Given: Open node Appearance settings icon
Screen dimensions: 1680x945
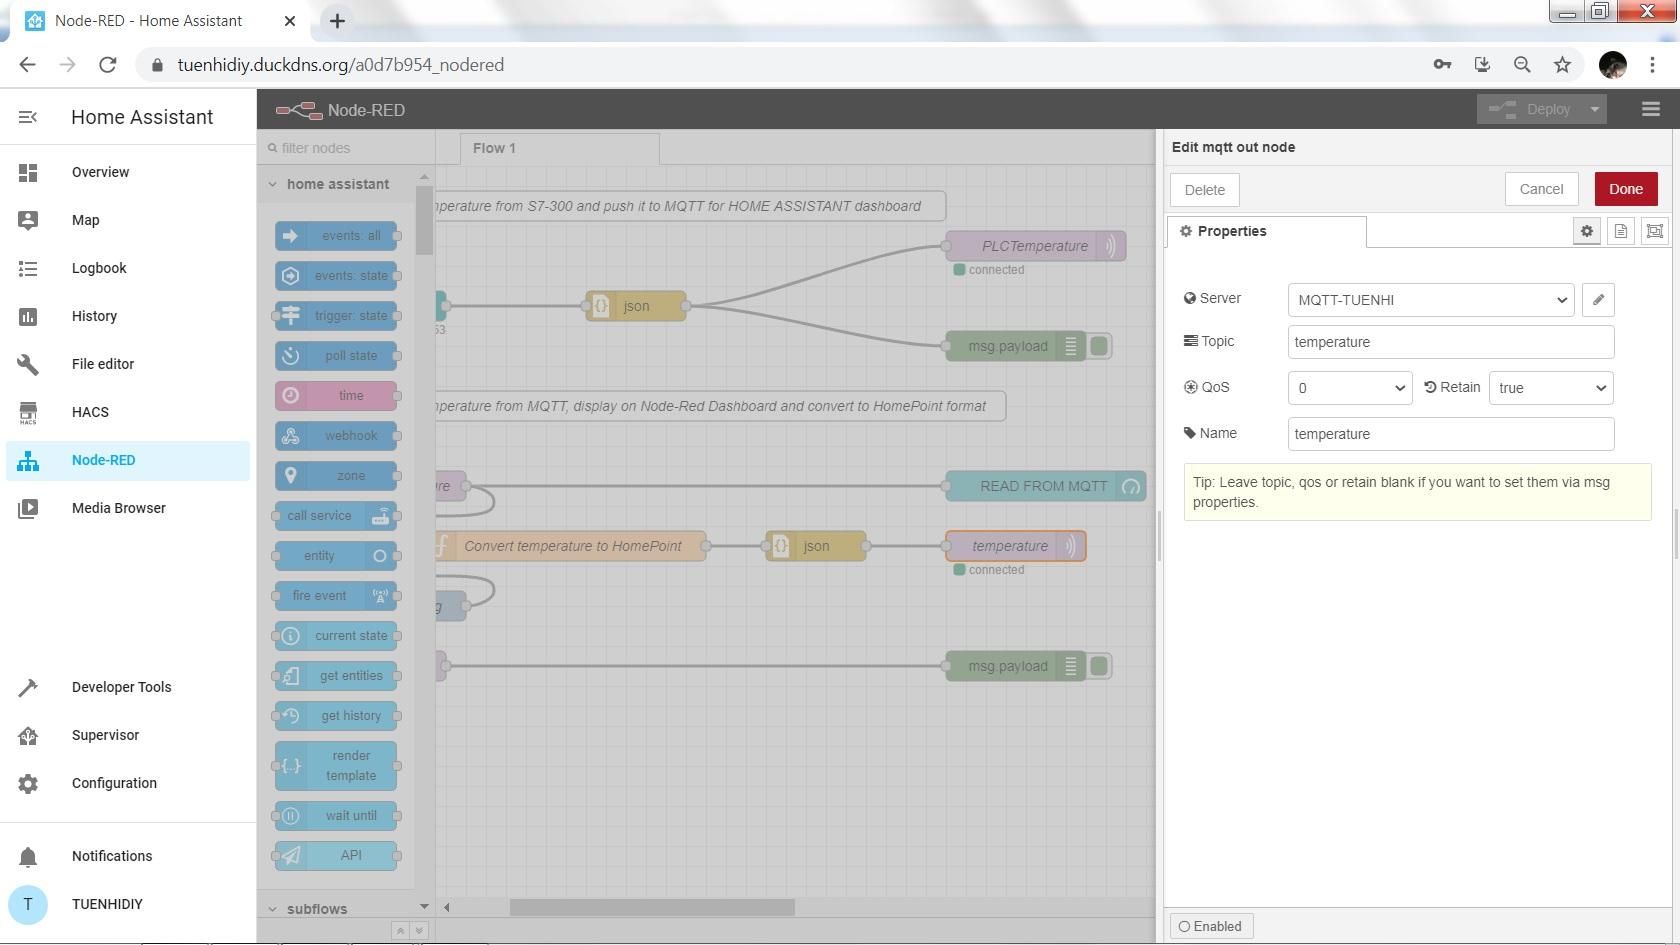Looking at the screenshot, I should coord(1655,231).
